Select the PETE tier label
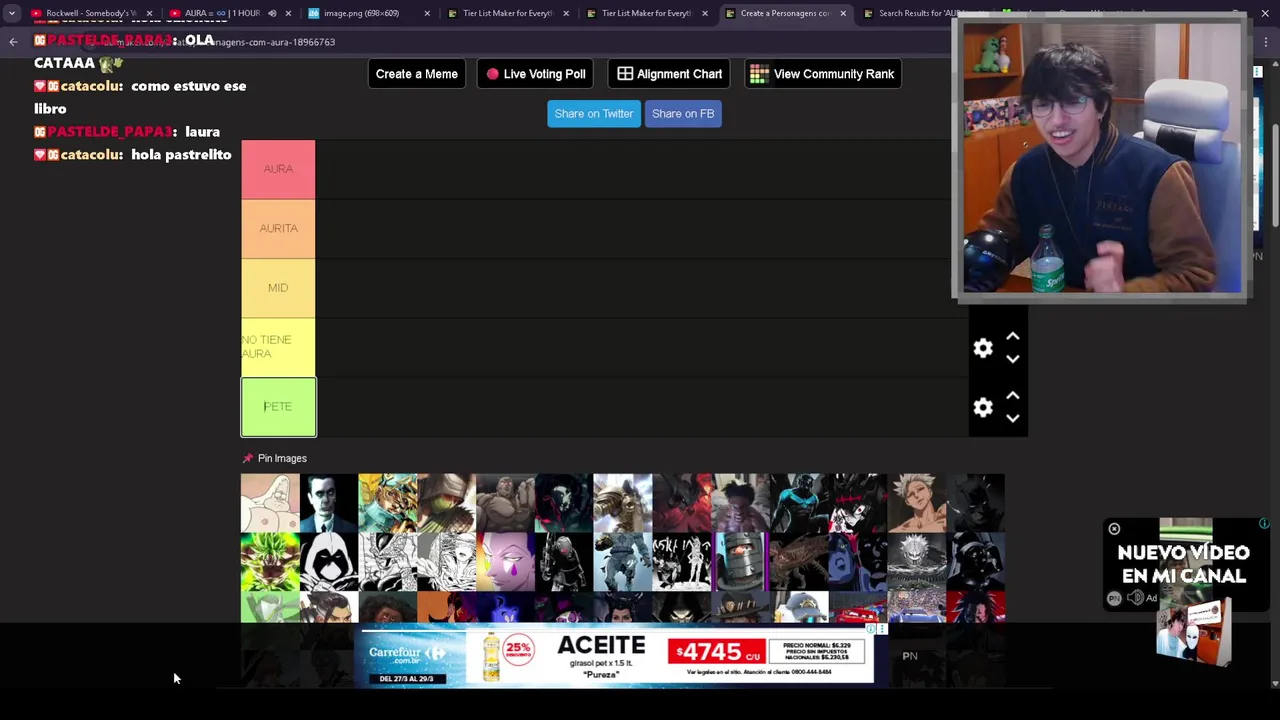This screenshot has height=720, width=1280. 278,407
